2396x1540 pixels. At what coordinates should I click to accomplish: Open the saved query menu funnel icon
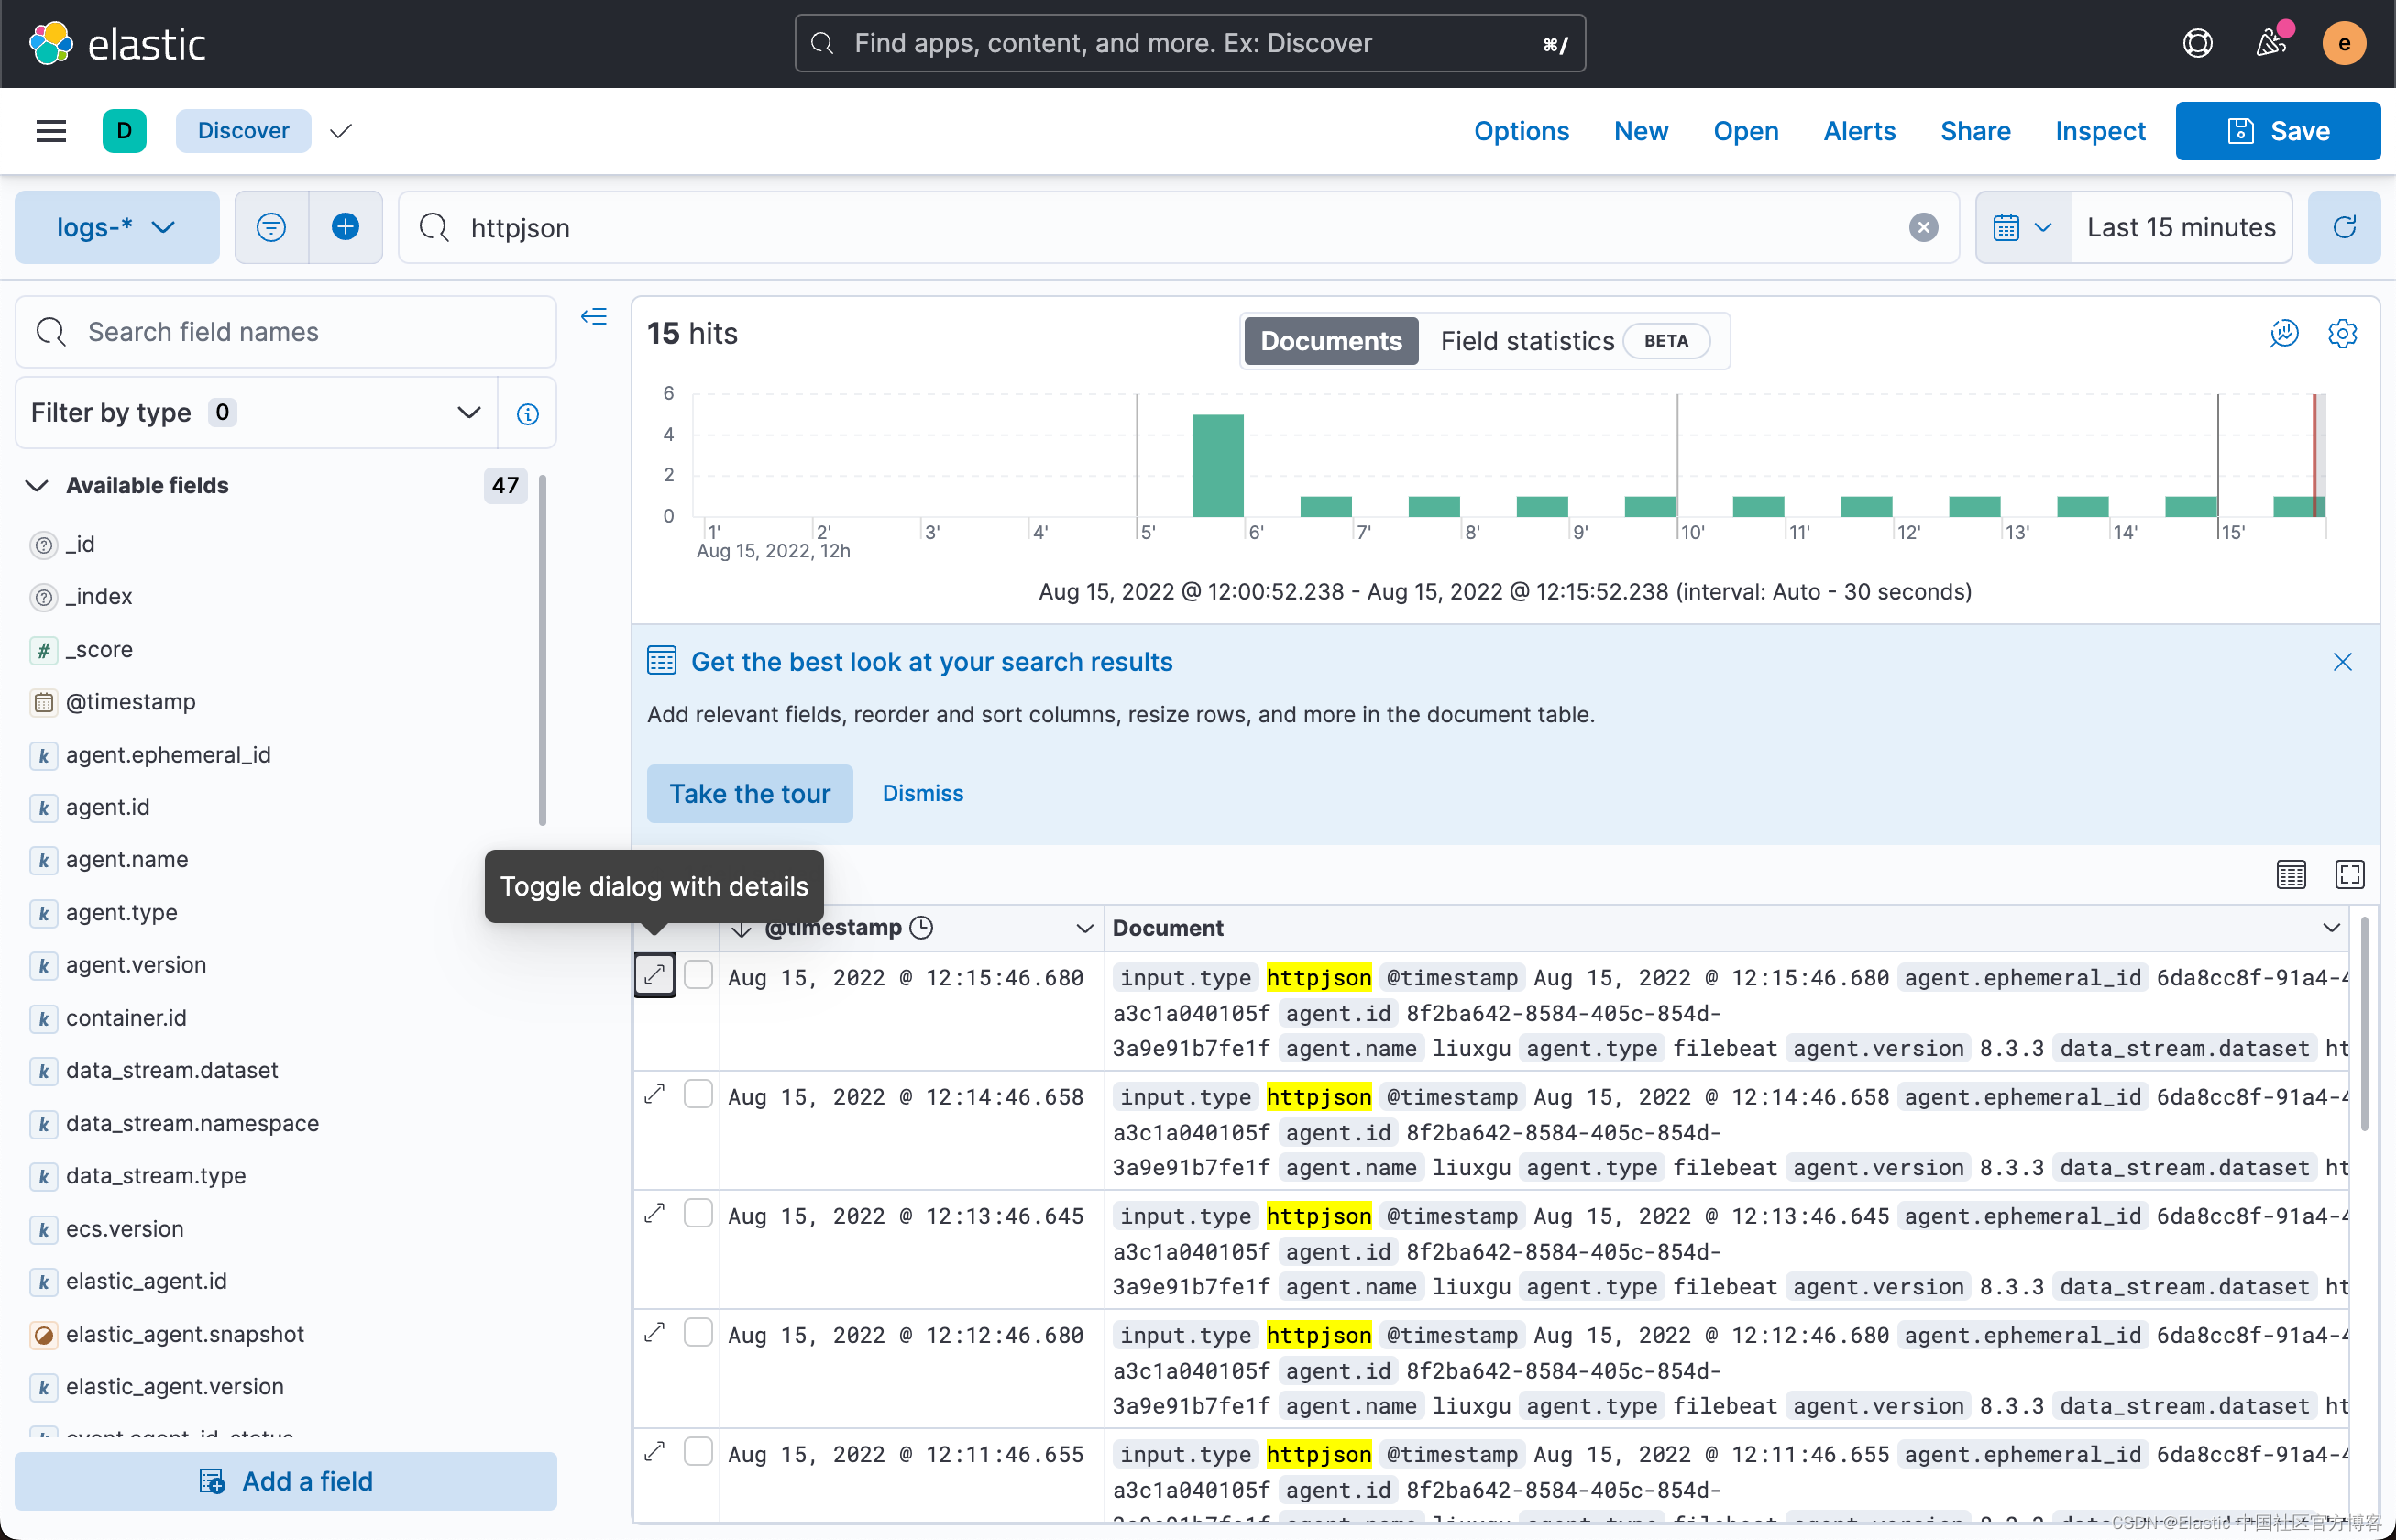pyautogui.click(x=270, y=227)
